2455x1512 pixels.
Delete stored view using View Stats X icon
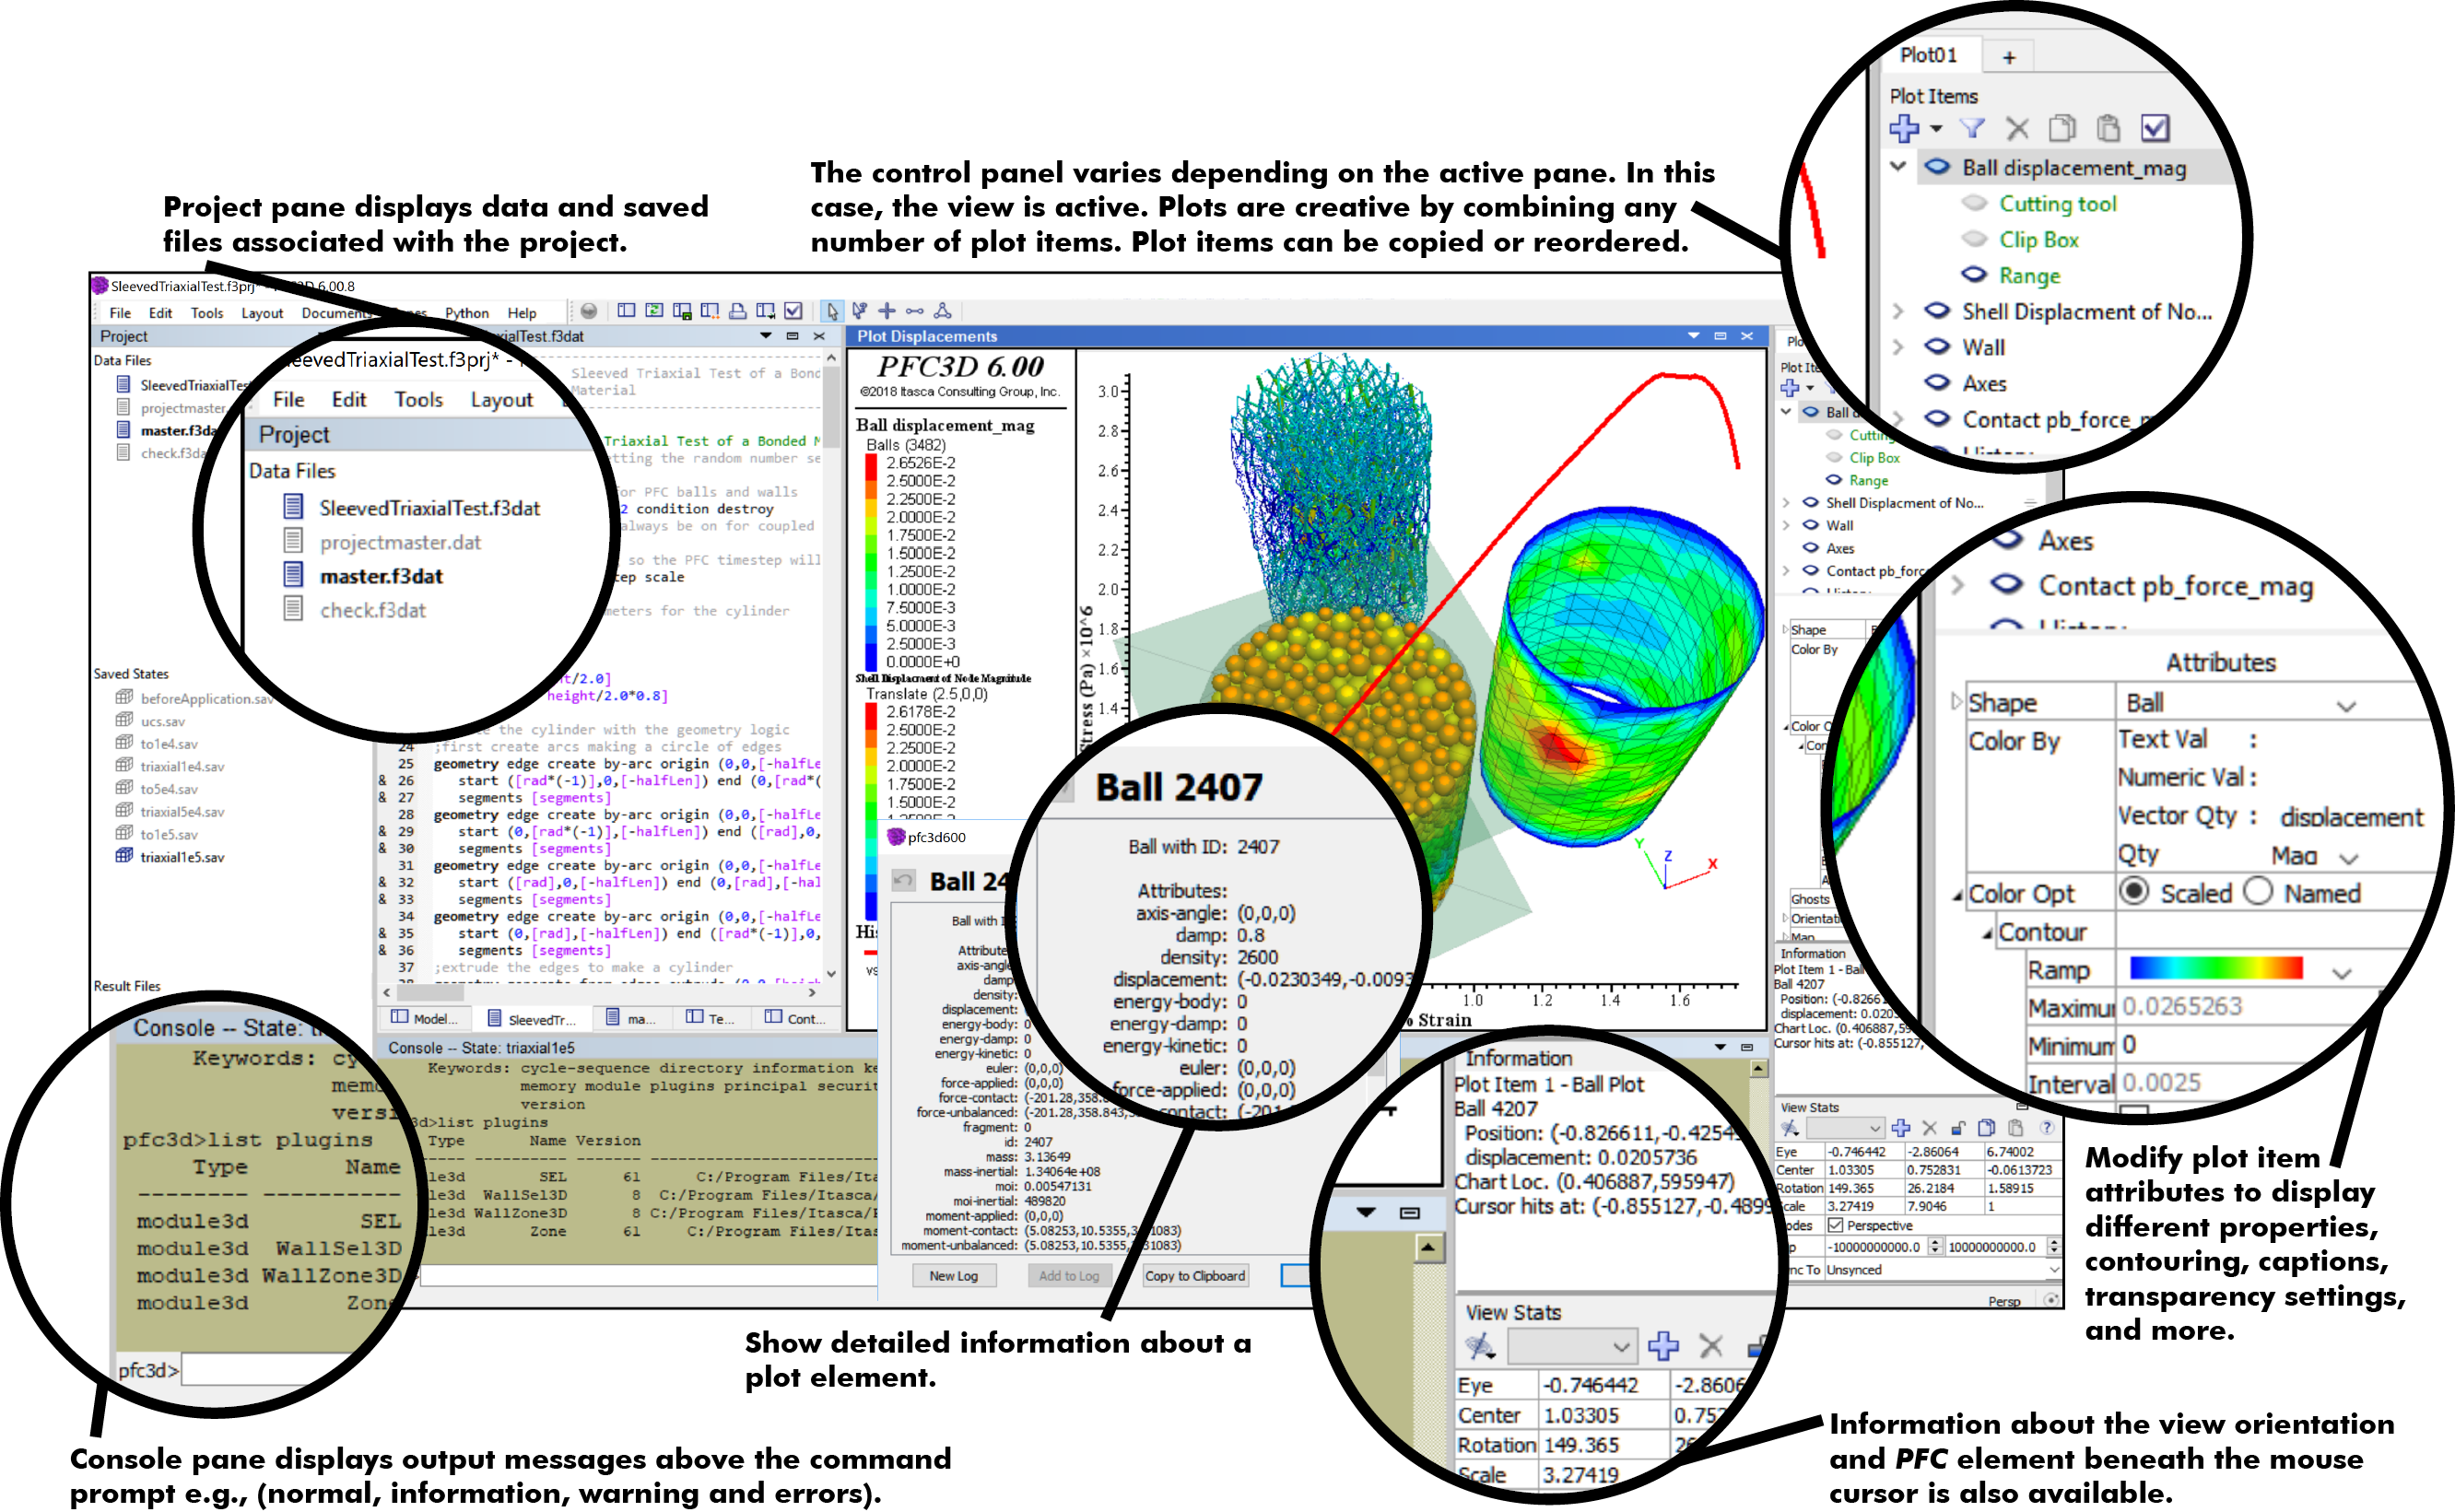tap(1930, 1128)
